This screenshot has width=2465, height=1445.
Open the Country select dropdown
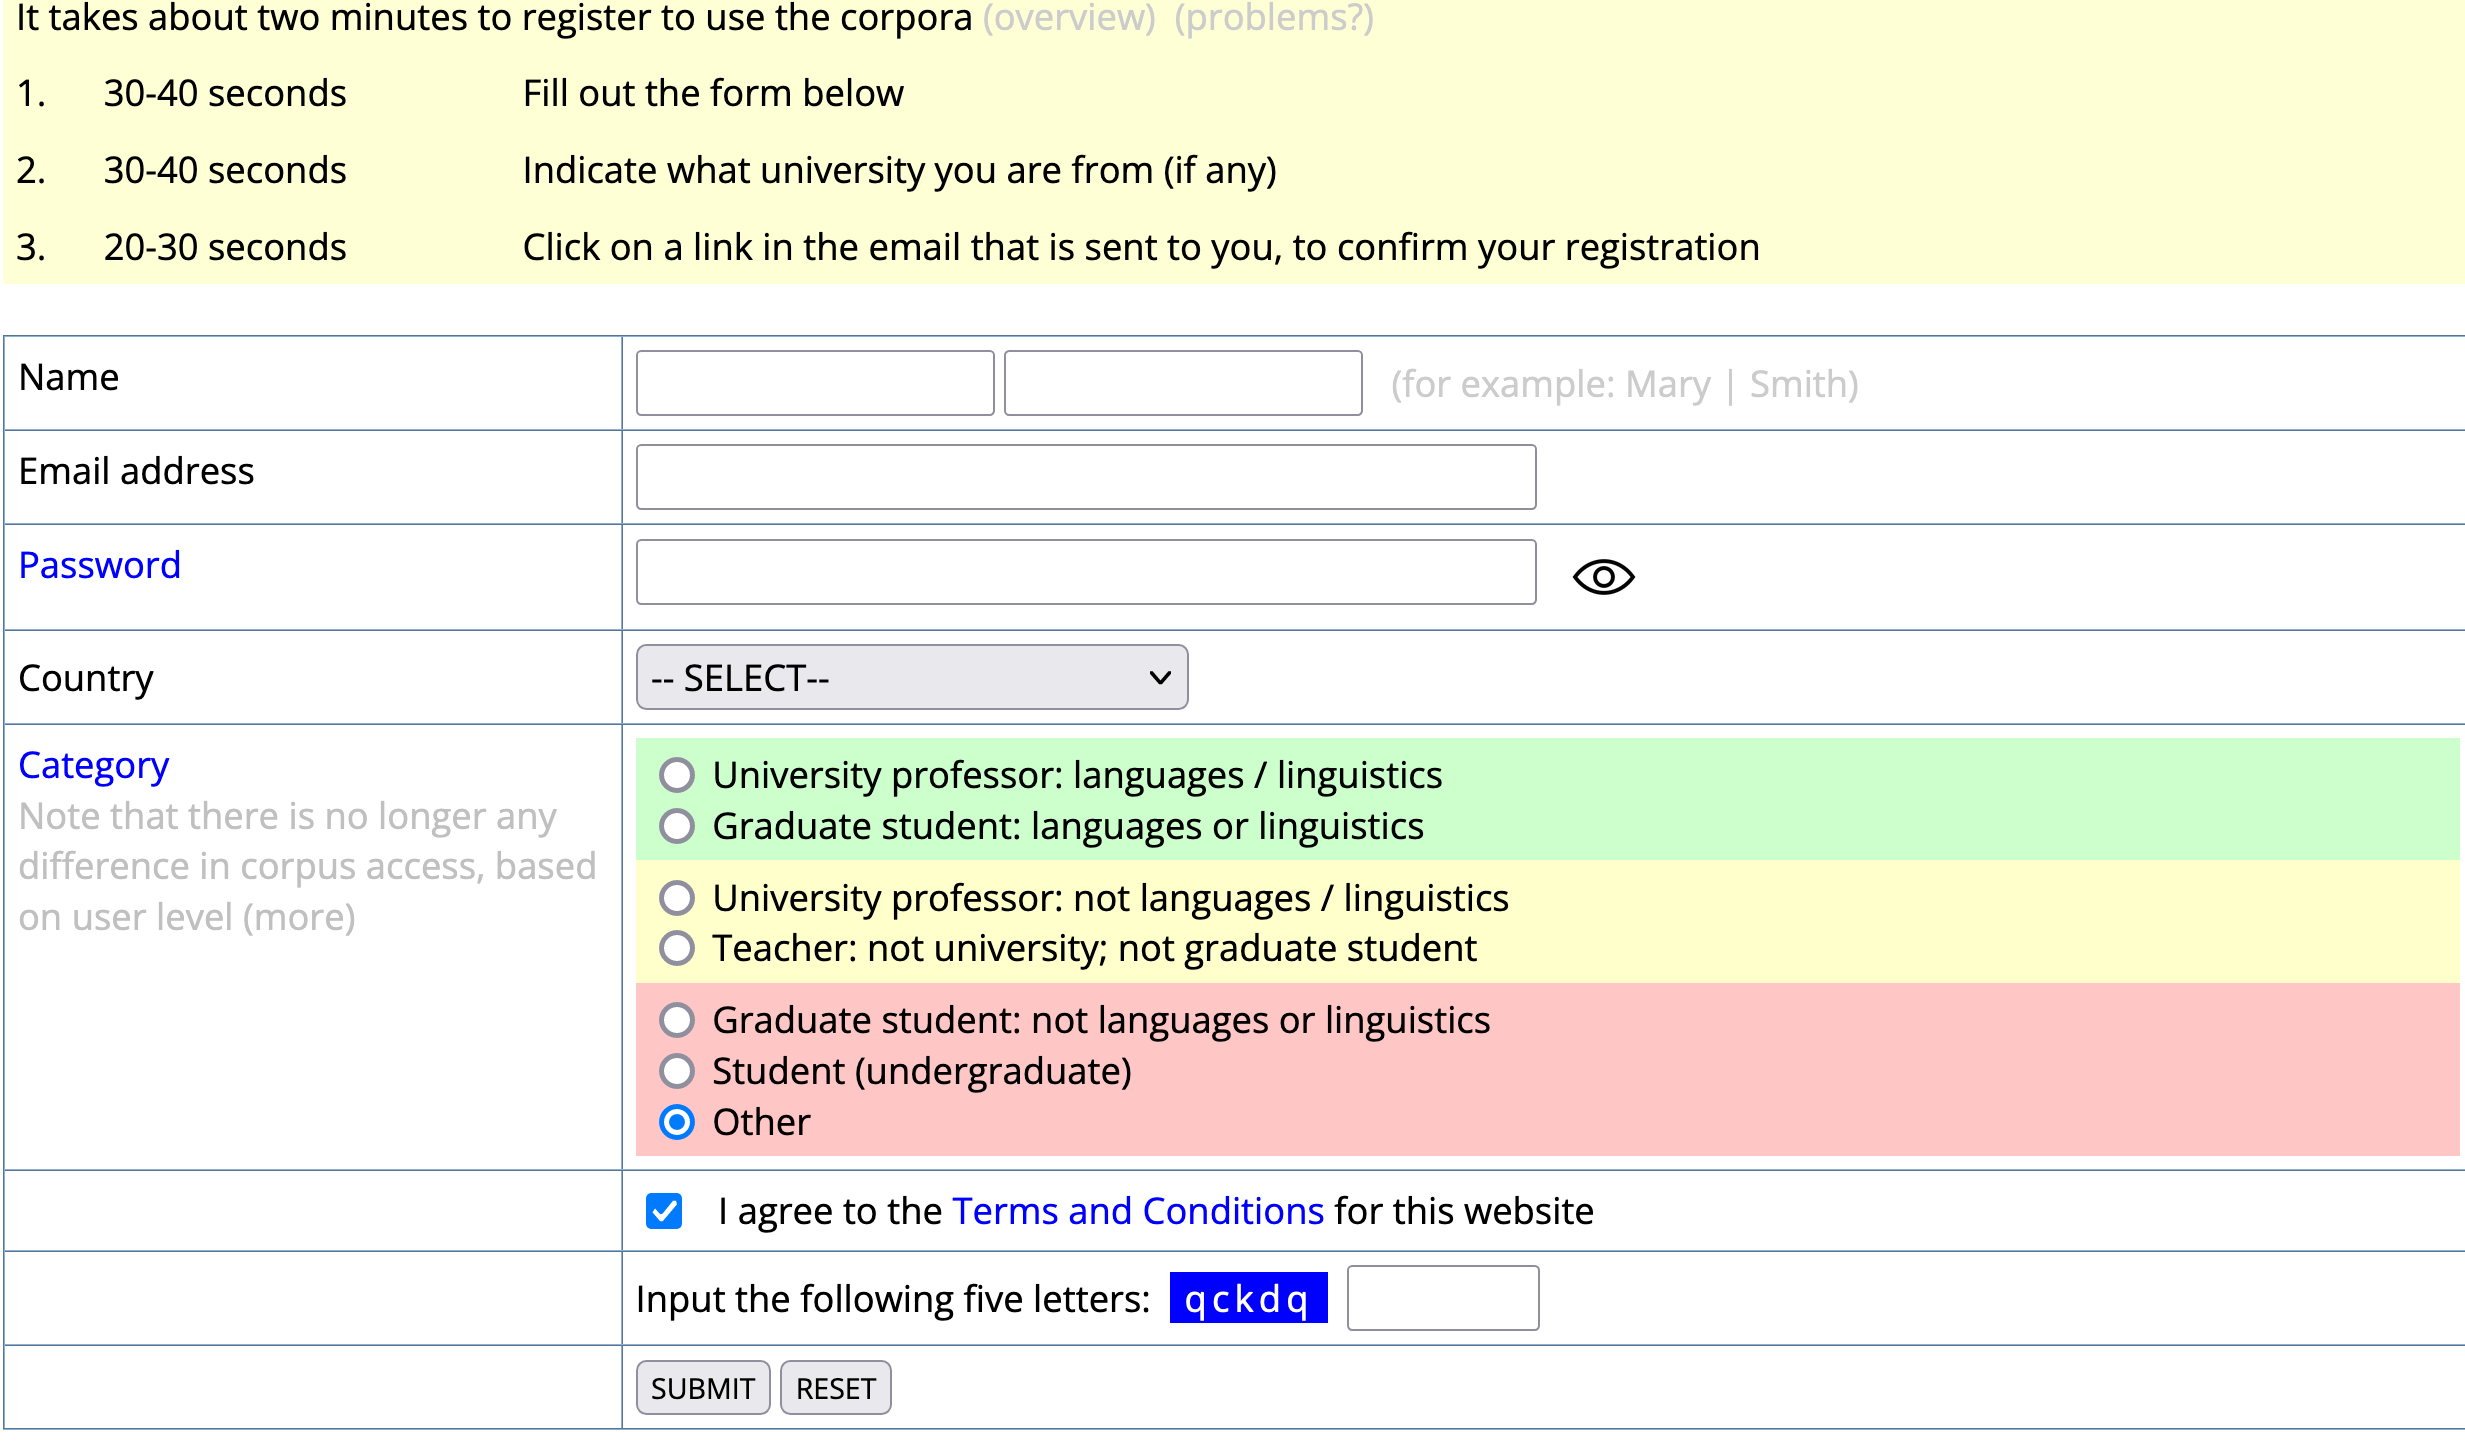911,678
